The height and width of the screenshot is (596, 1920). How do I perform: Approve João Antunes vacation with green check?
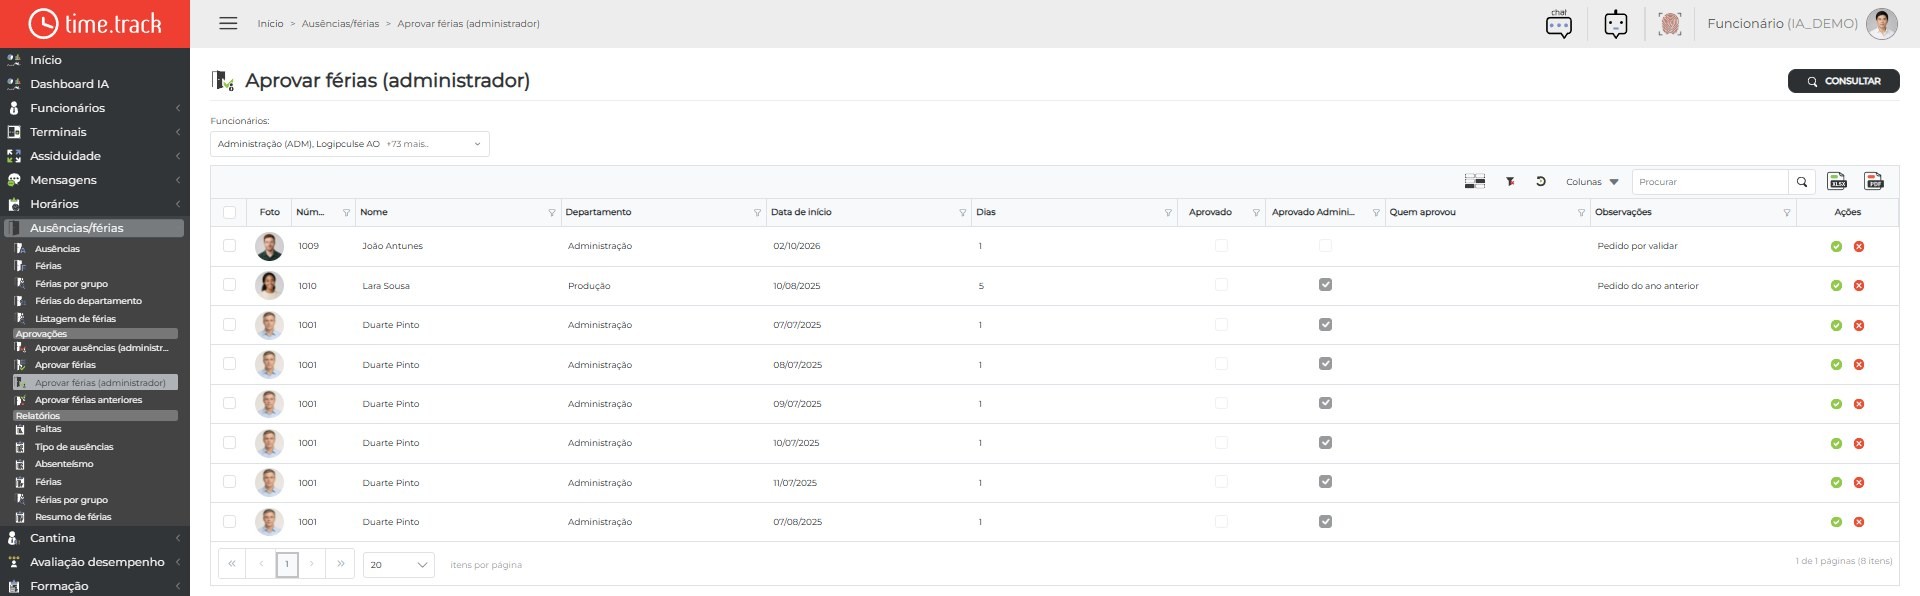pyautogui.click(x=1836, y=246)
